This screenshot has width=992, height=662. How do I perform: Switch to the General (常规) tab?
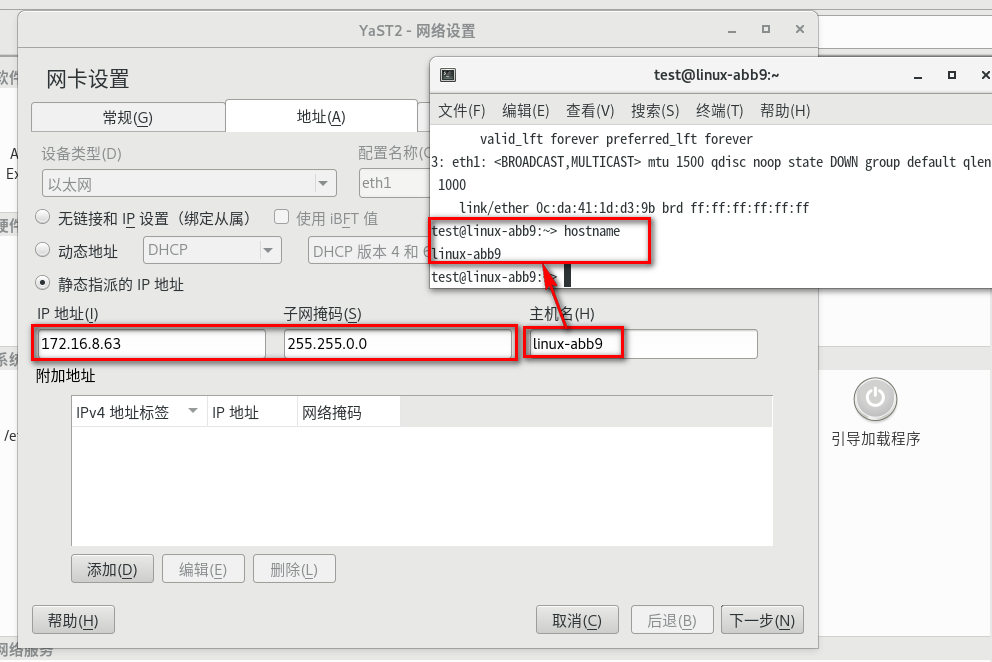coord(128,117)
